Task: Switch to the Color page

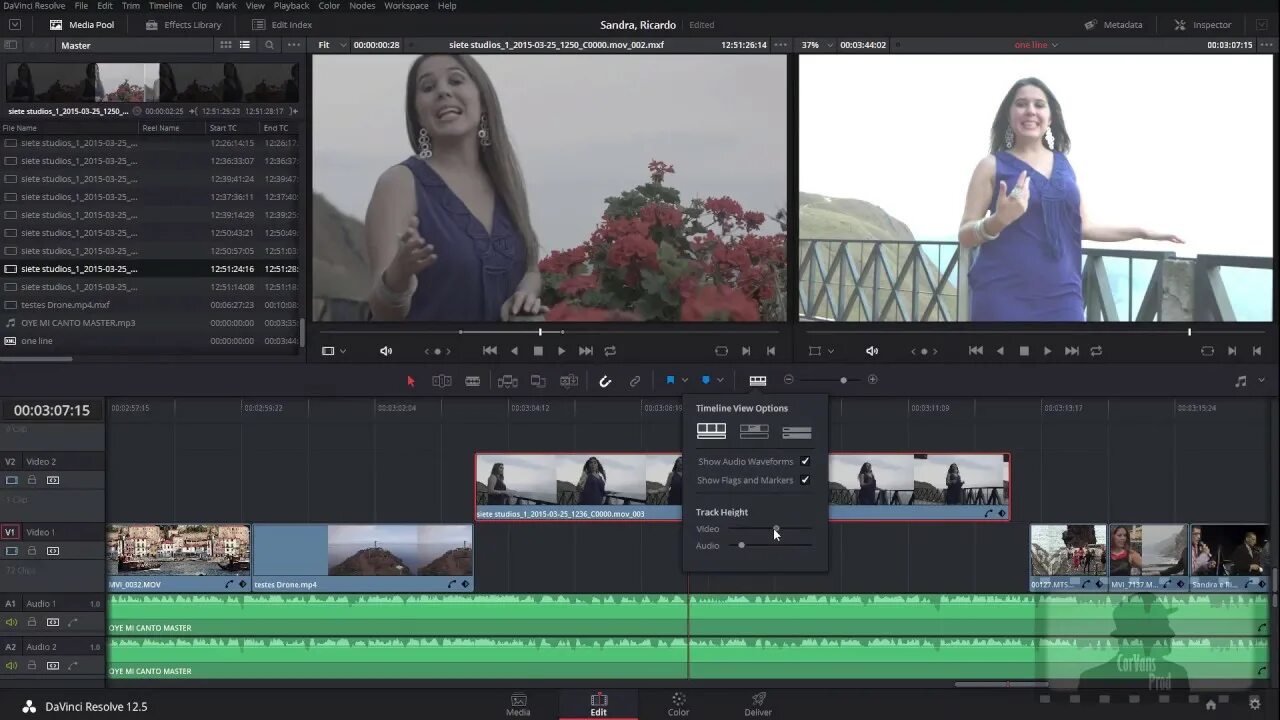Action: (x=678, y=704)
